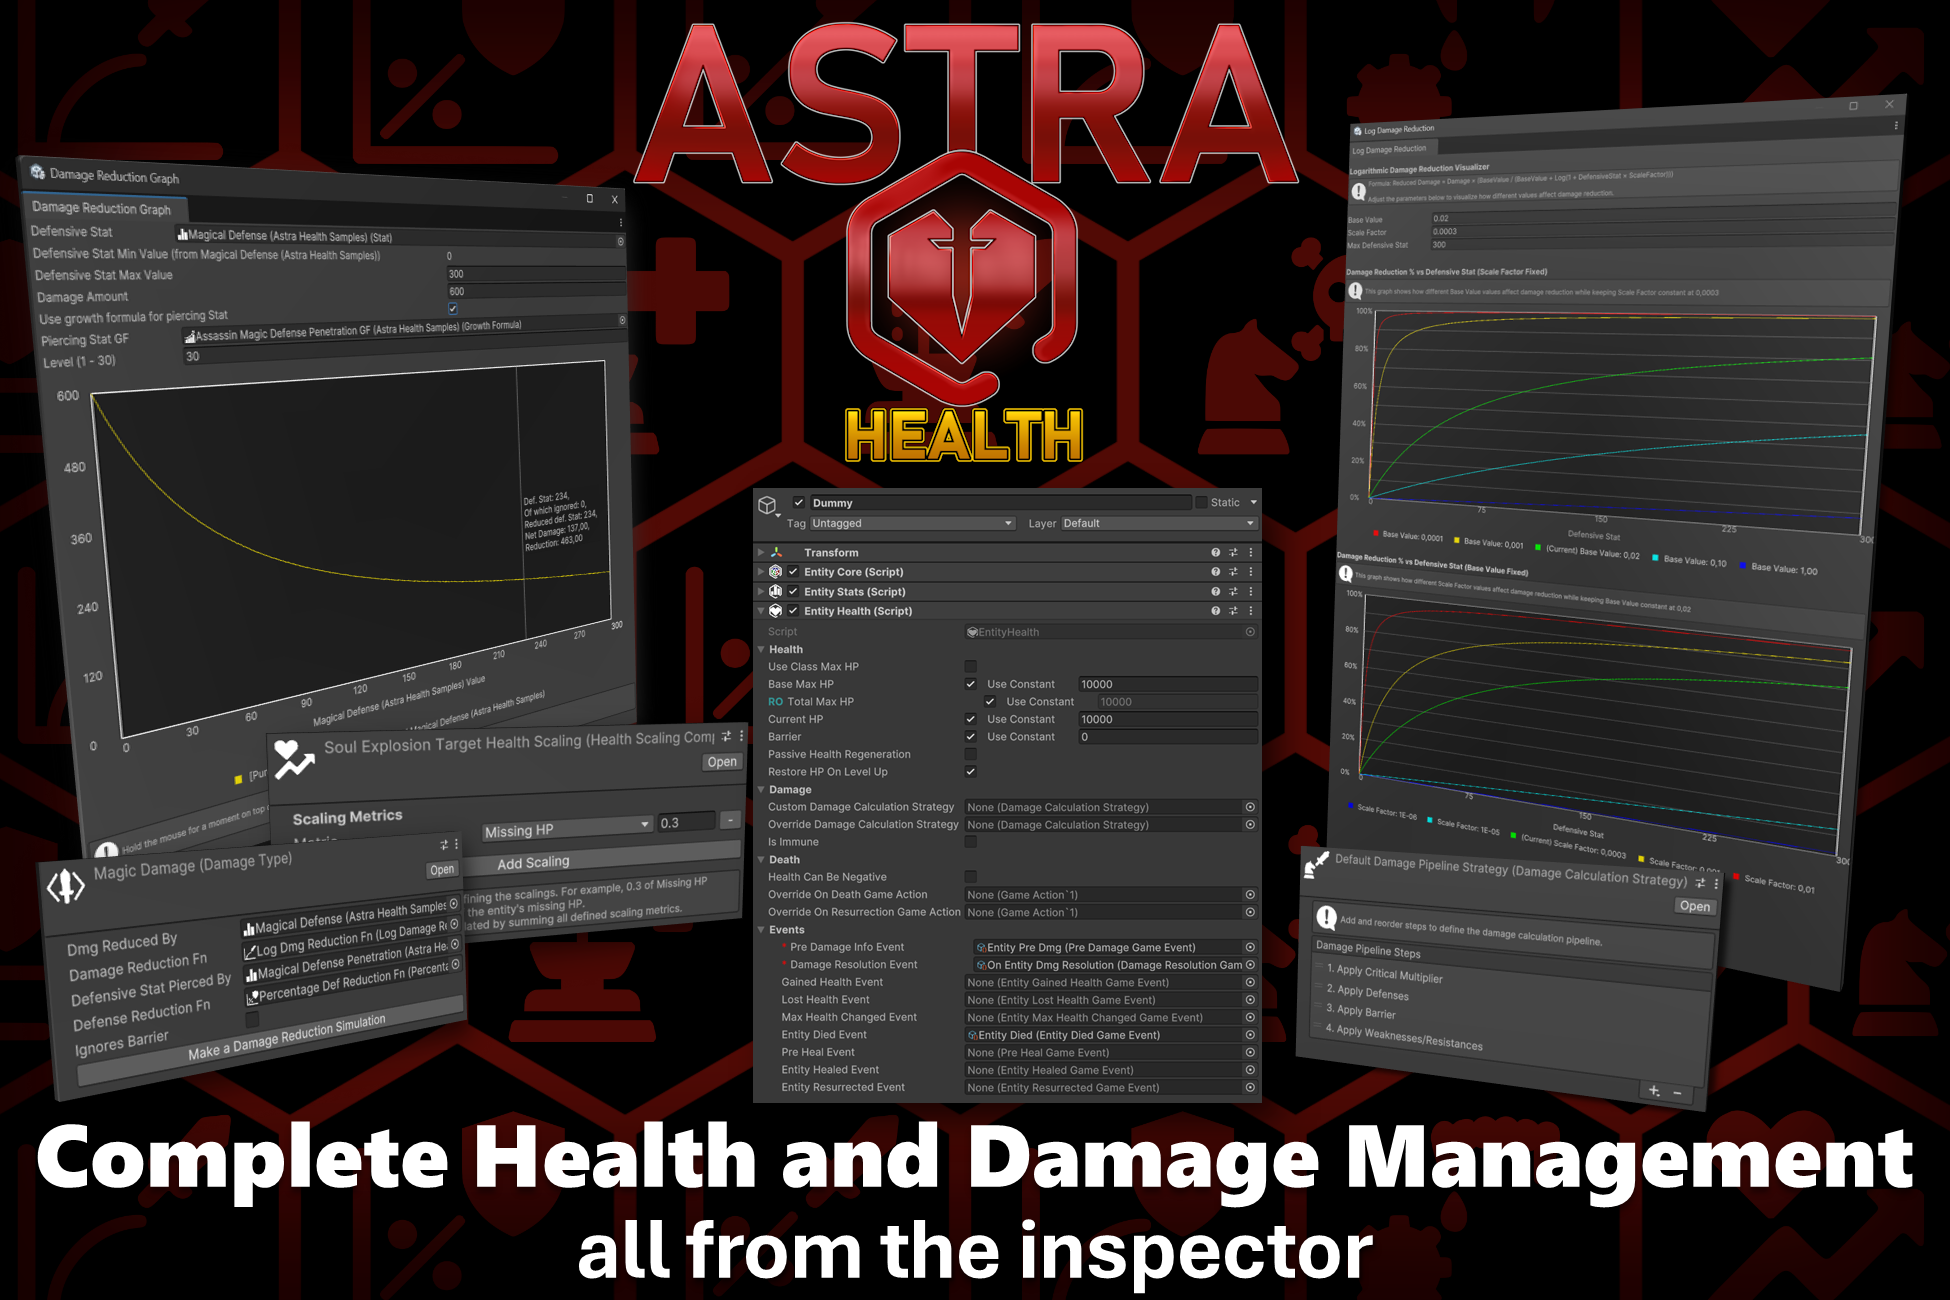Edit the Base Max HP value field
1950x1300 pixels.
coord(1167,684)
